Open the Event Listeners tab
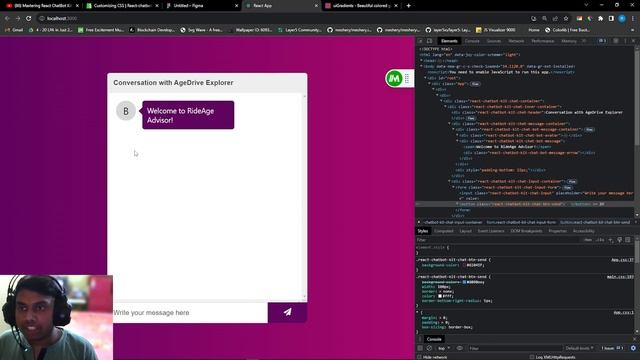Image resolution: width=640 pixels, height=360 pixels. (x=491, y=231)
